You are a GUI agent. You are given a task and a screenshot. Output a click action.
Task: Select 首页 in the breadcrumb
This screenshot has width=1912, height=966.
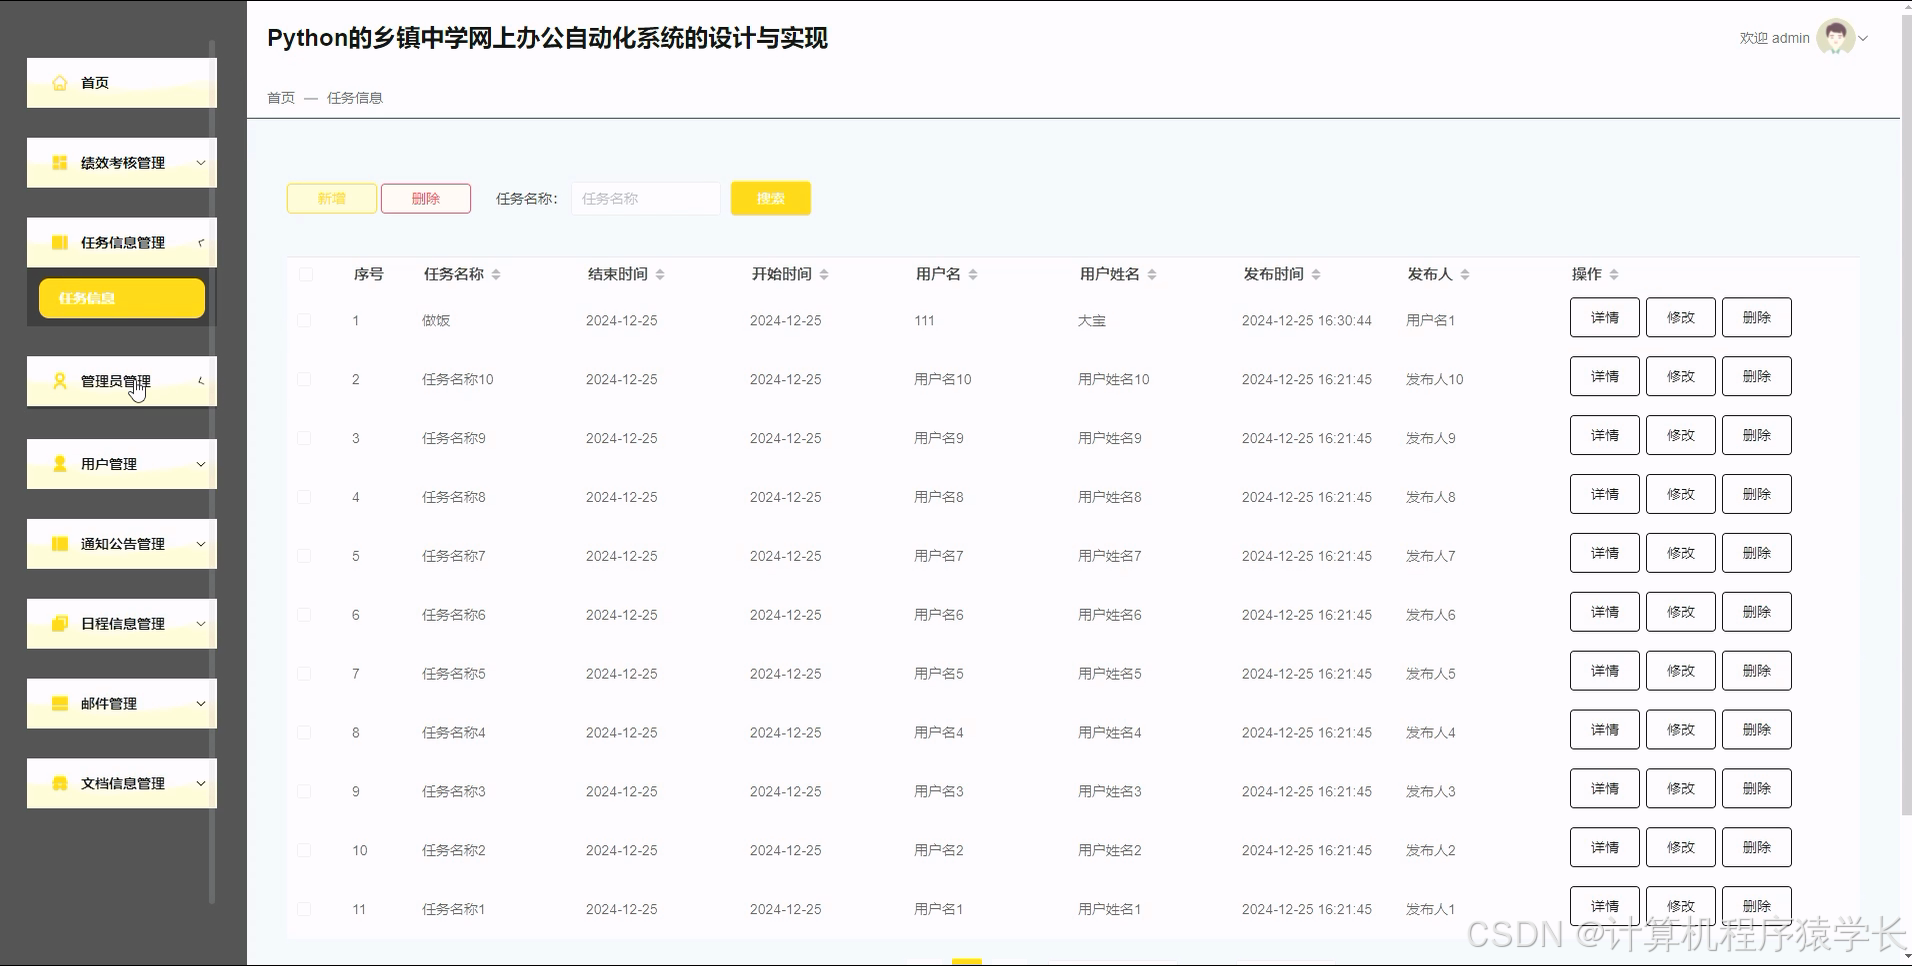pos(280,97)
